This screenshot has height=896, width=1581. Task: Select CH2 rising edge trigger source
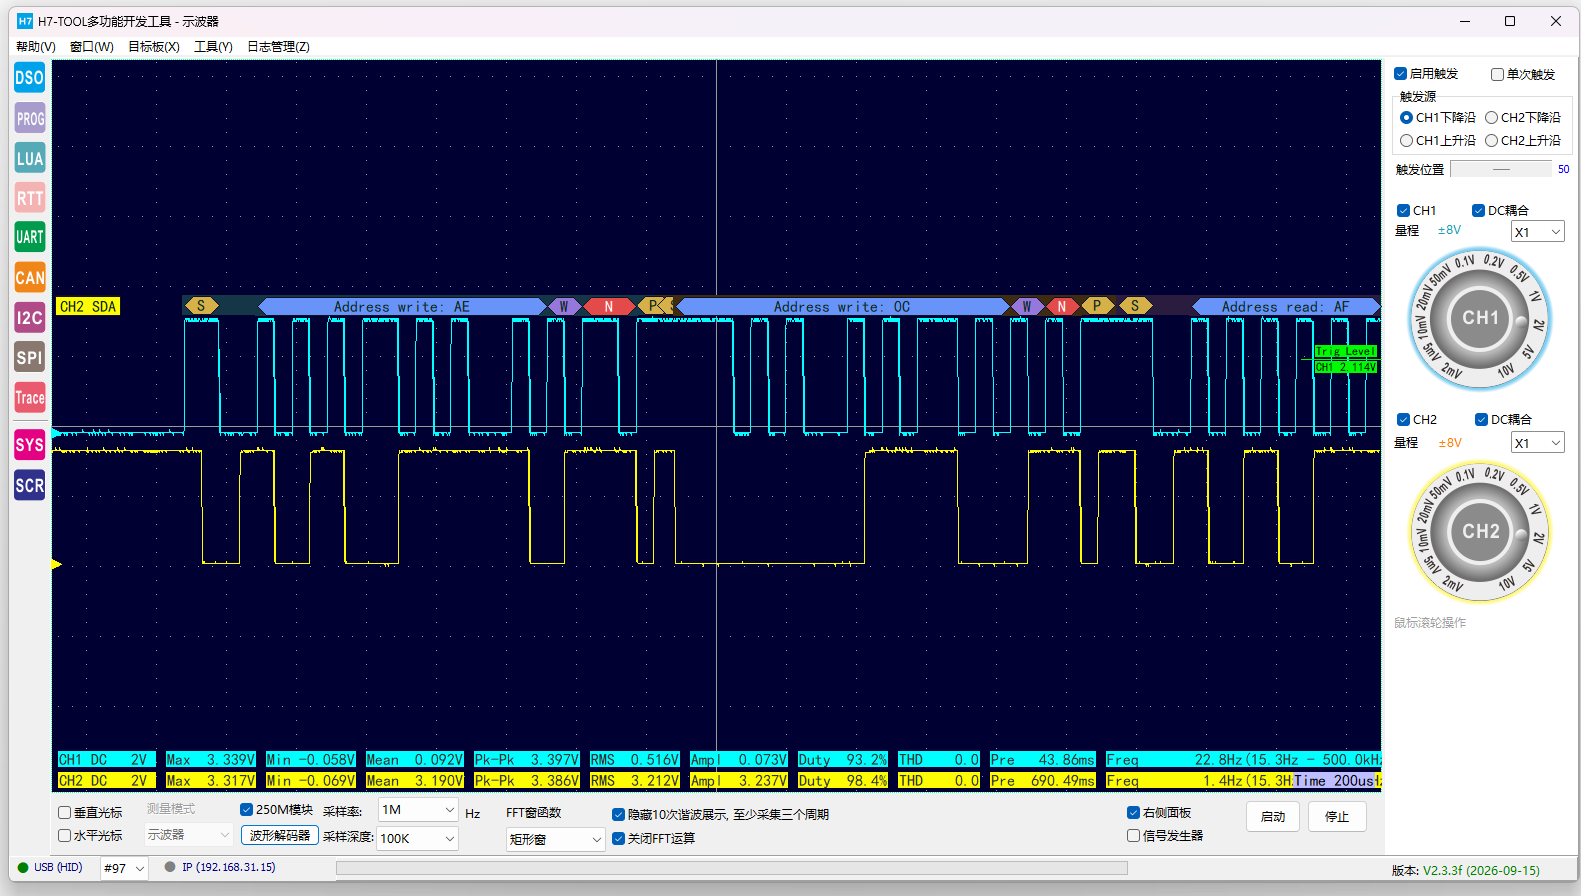click(x=1491, y=141)
